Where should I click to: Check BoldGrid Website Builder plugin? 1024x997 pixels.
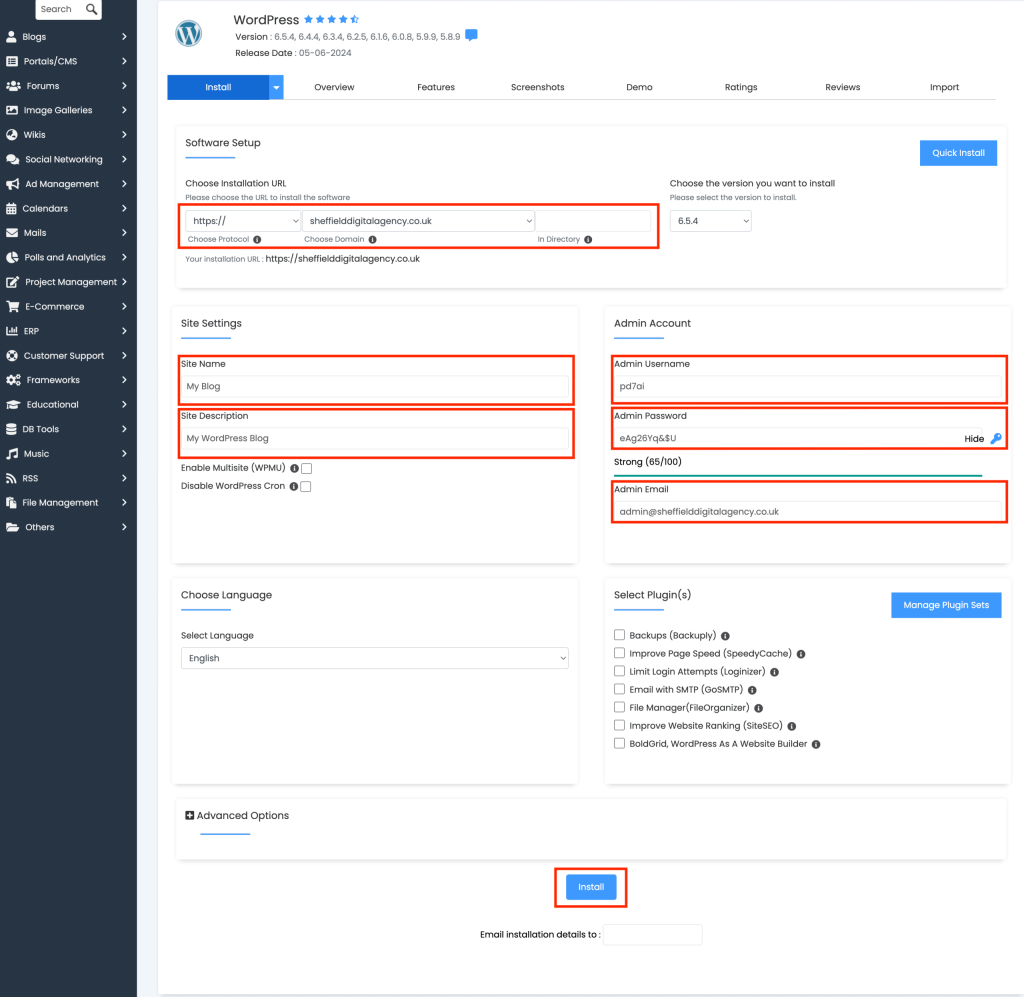pos(619,743)
